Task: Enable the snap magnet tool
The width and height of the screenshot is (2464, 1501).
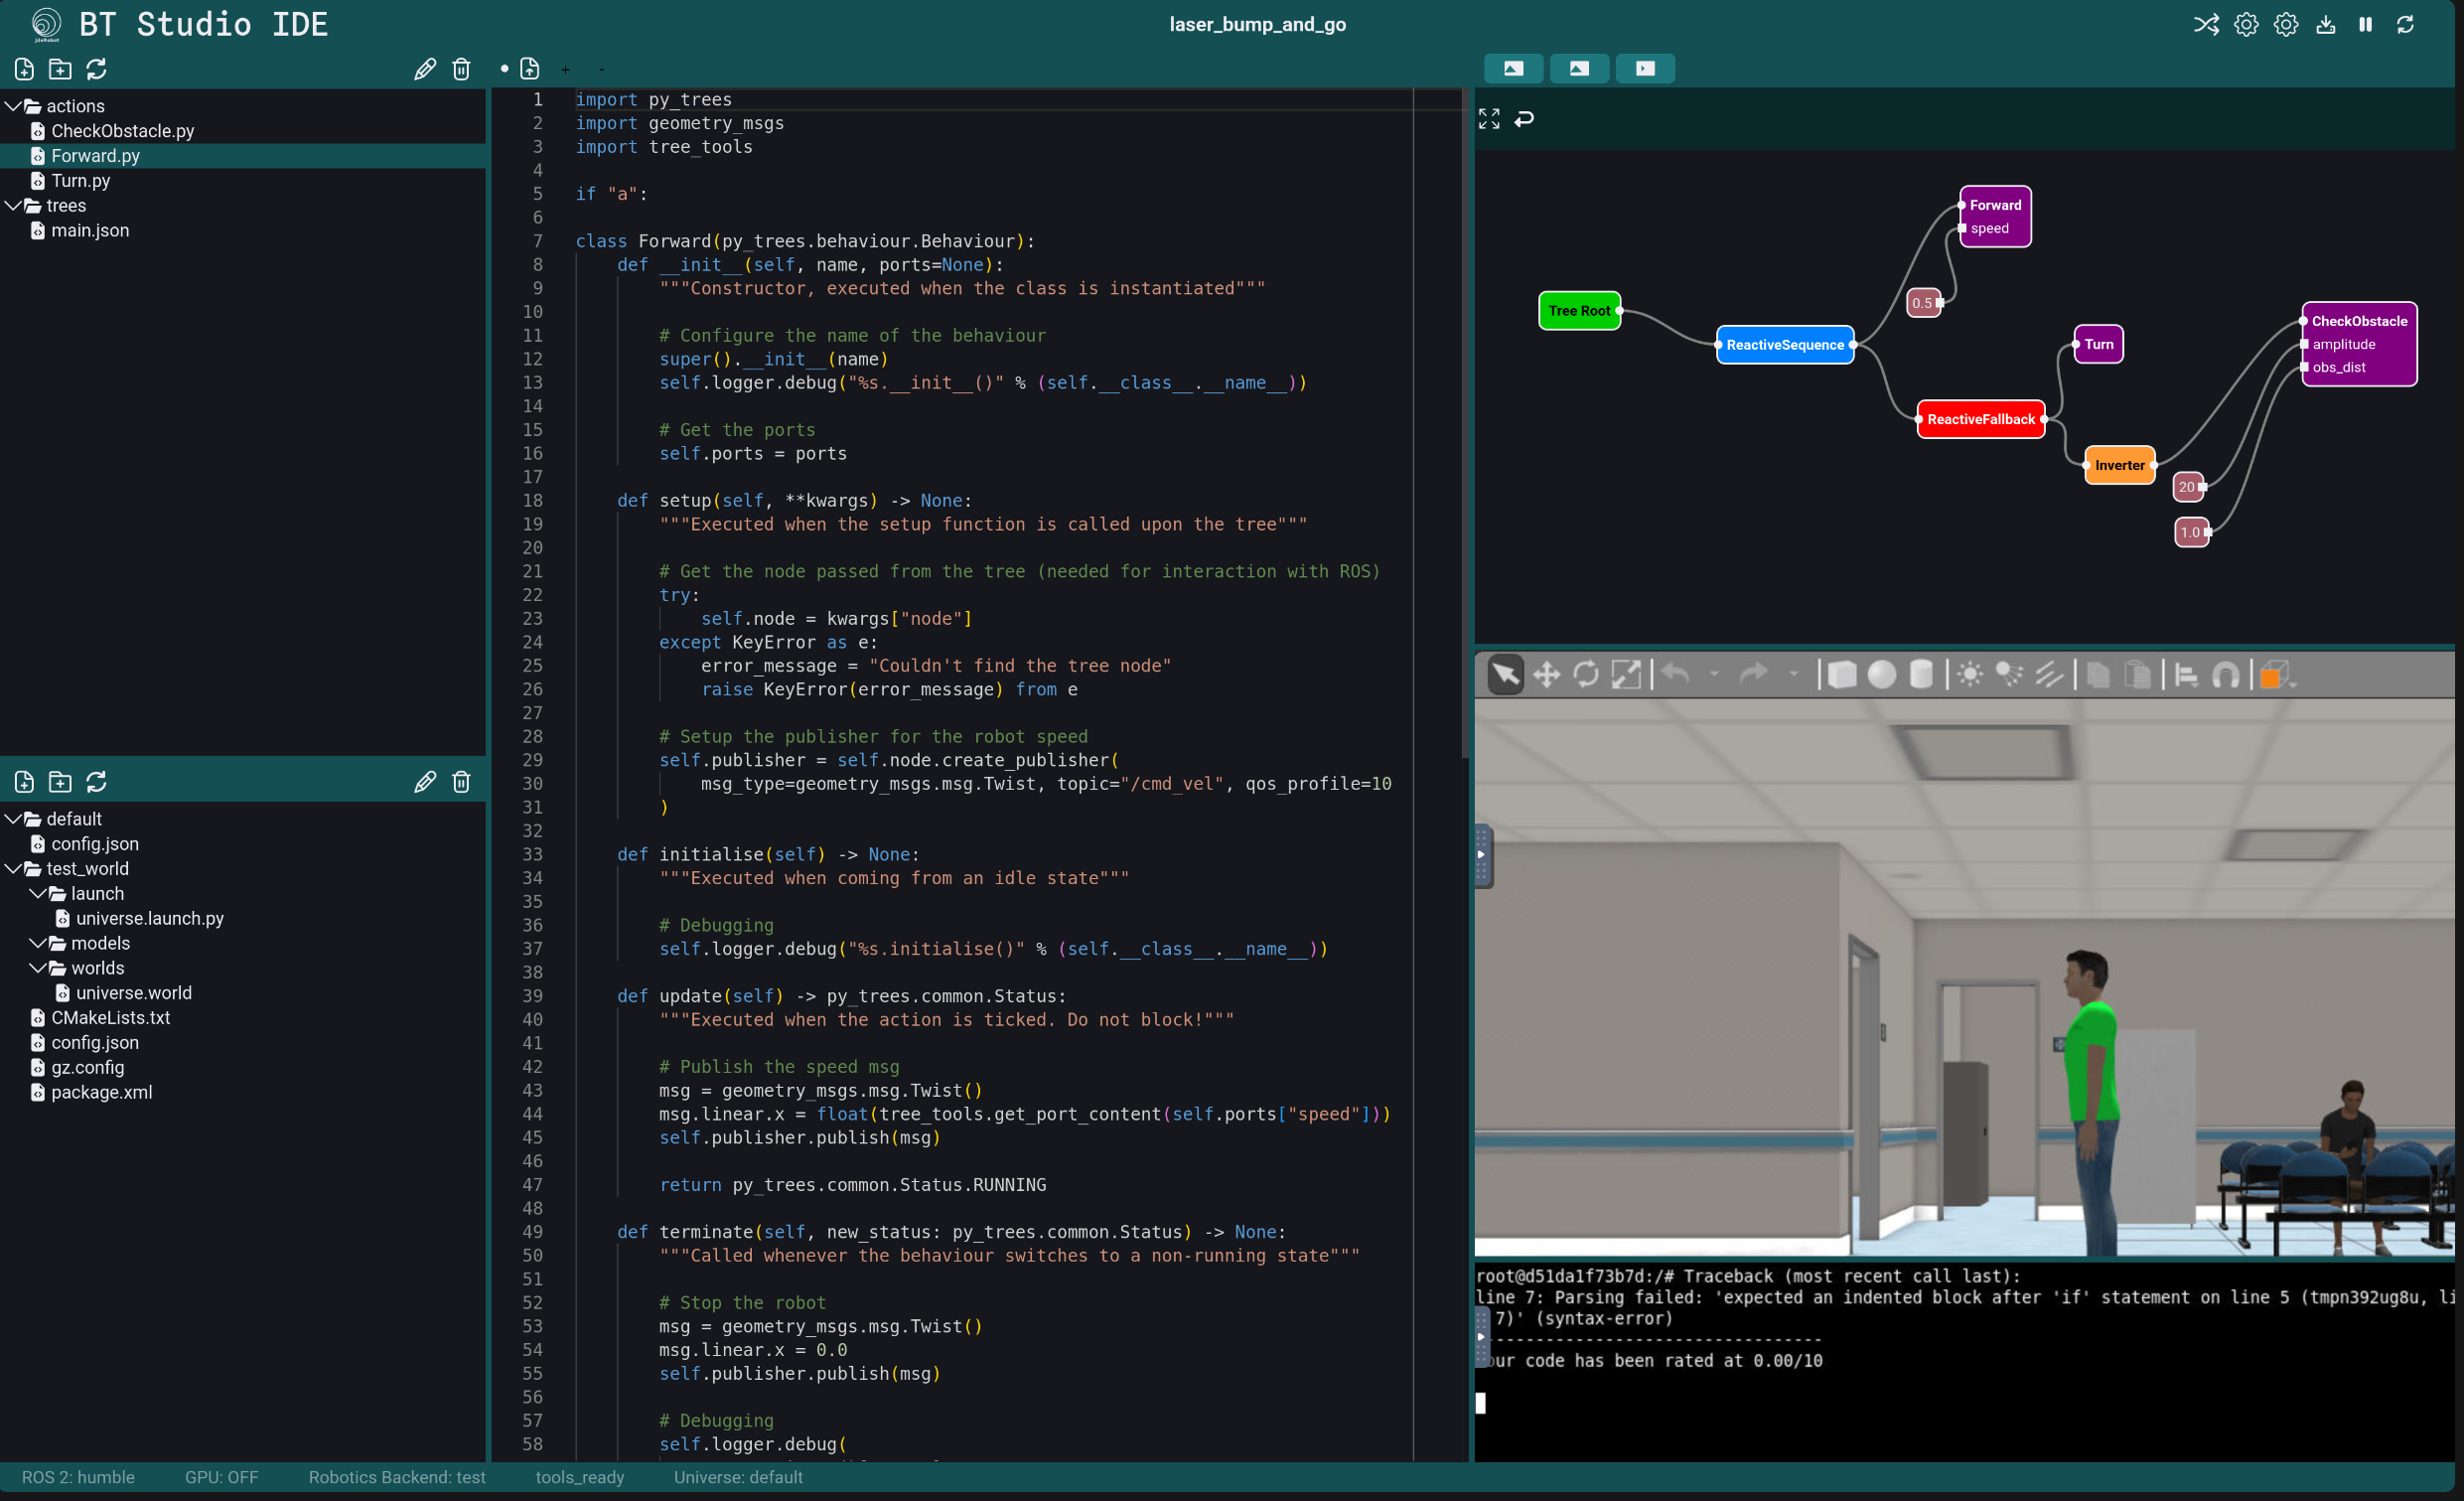Action: [x=2225, y=676]
